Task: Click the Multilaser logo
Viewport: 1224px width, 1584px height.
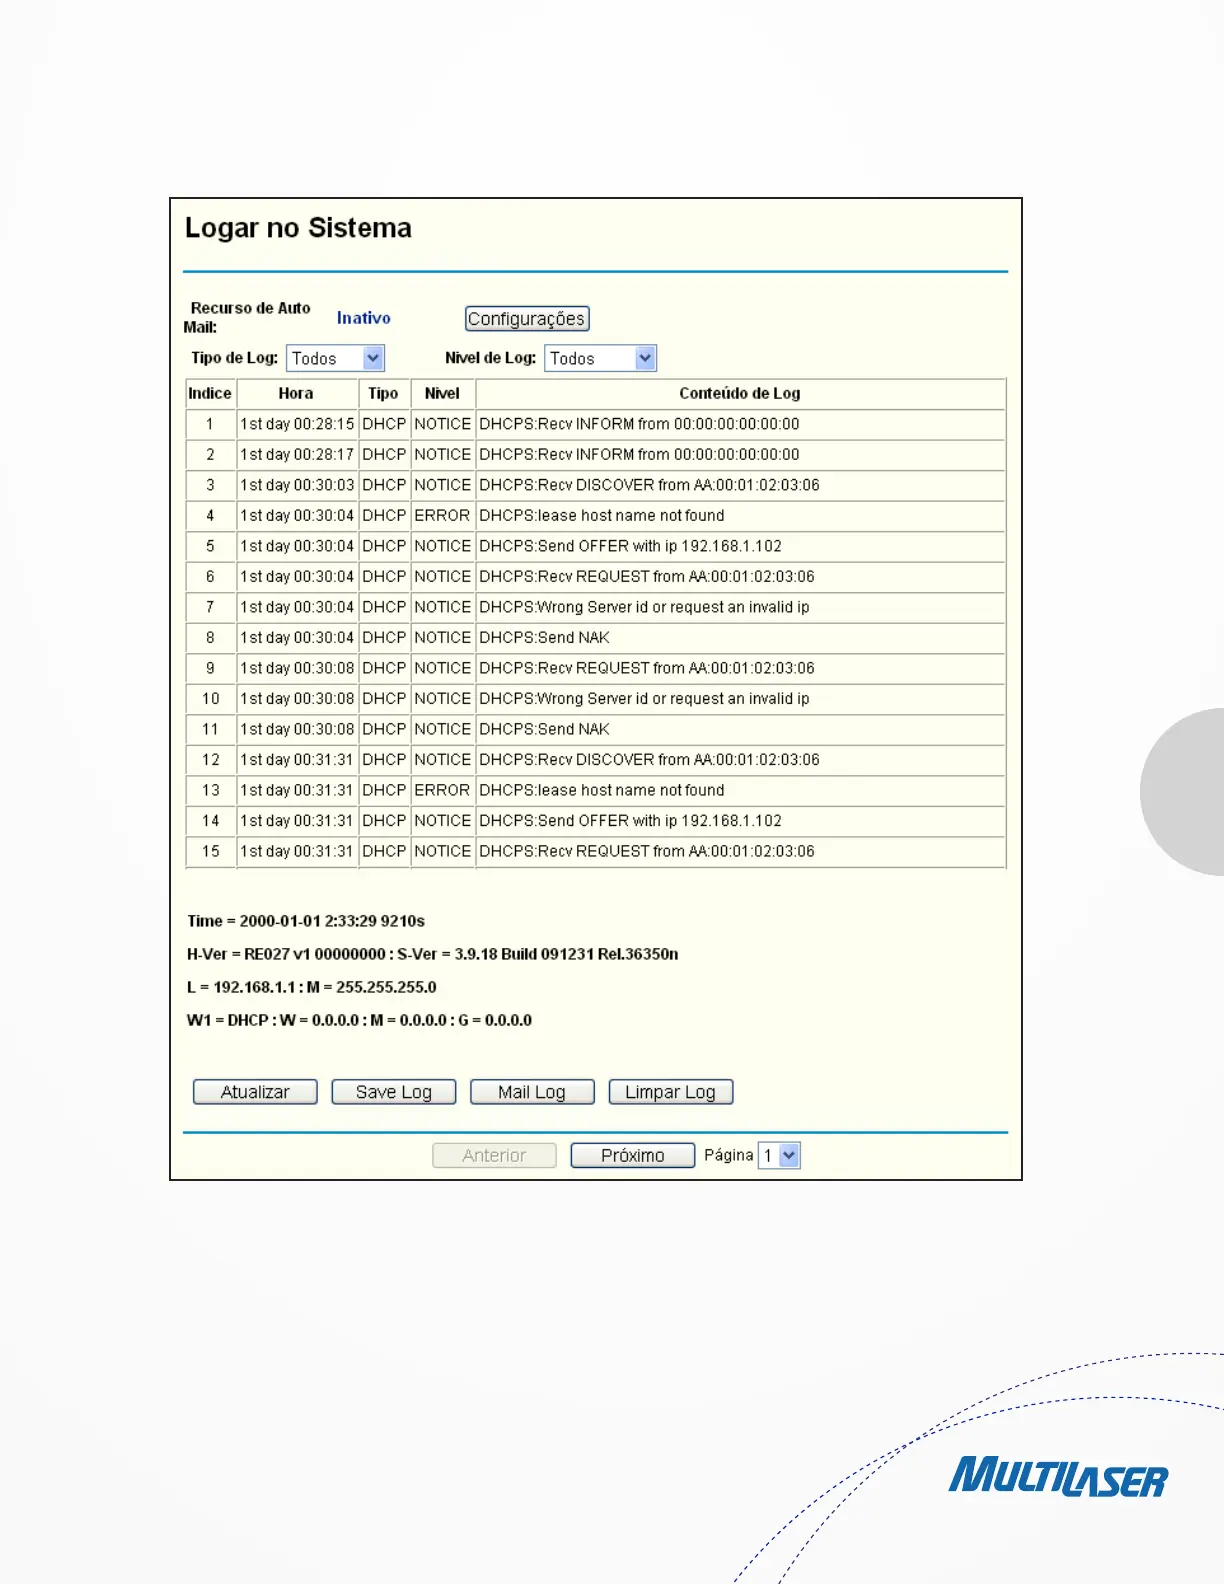Action: tap(1059, 1476)
